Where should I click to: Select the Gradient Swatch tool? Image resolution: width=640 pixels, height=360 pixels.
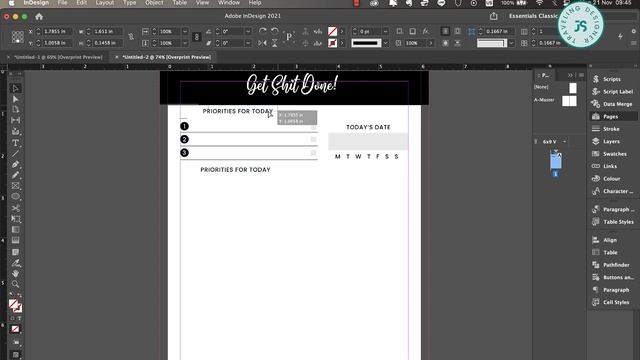pos(16,229)
